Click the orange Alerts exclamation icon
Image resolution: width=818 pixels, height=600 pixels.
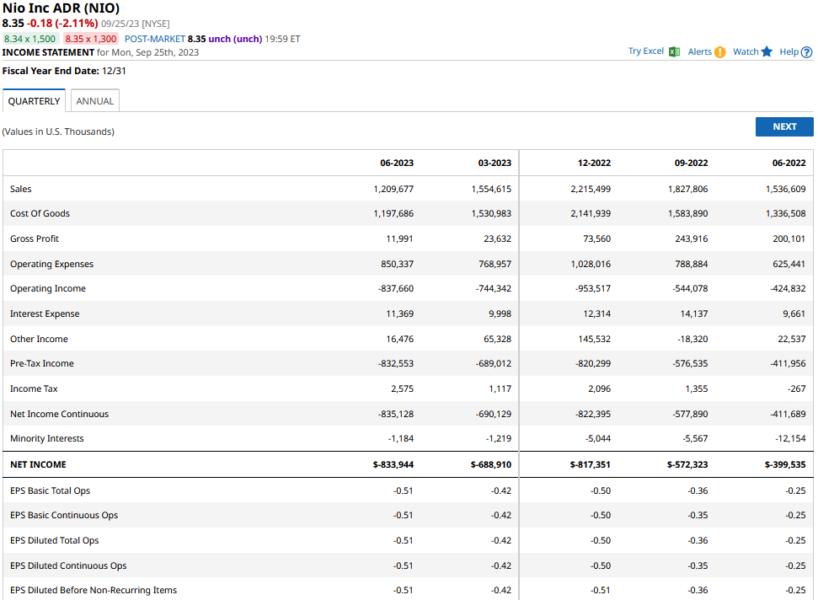tap(720, 52)
